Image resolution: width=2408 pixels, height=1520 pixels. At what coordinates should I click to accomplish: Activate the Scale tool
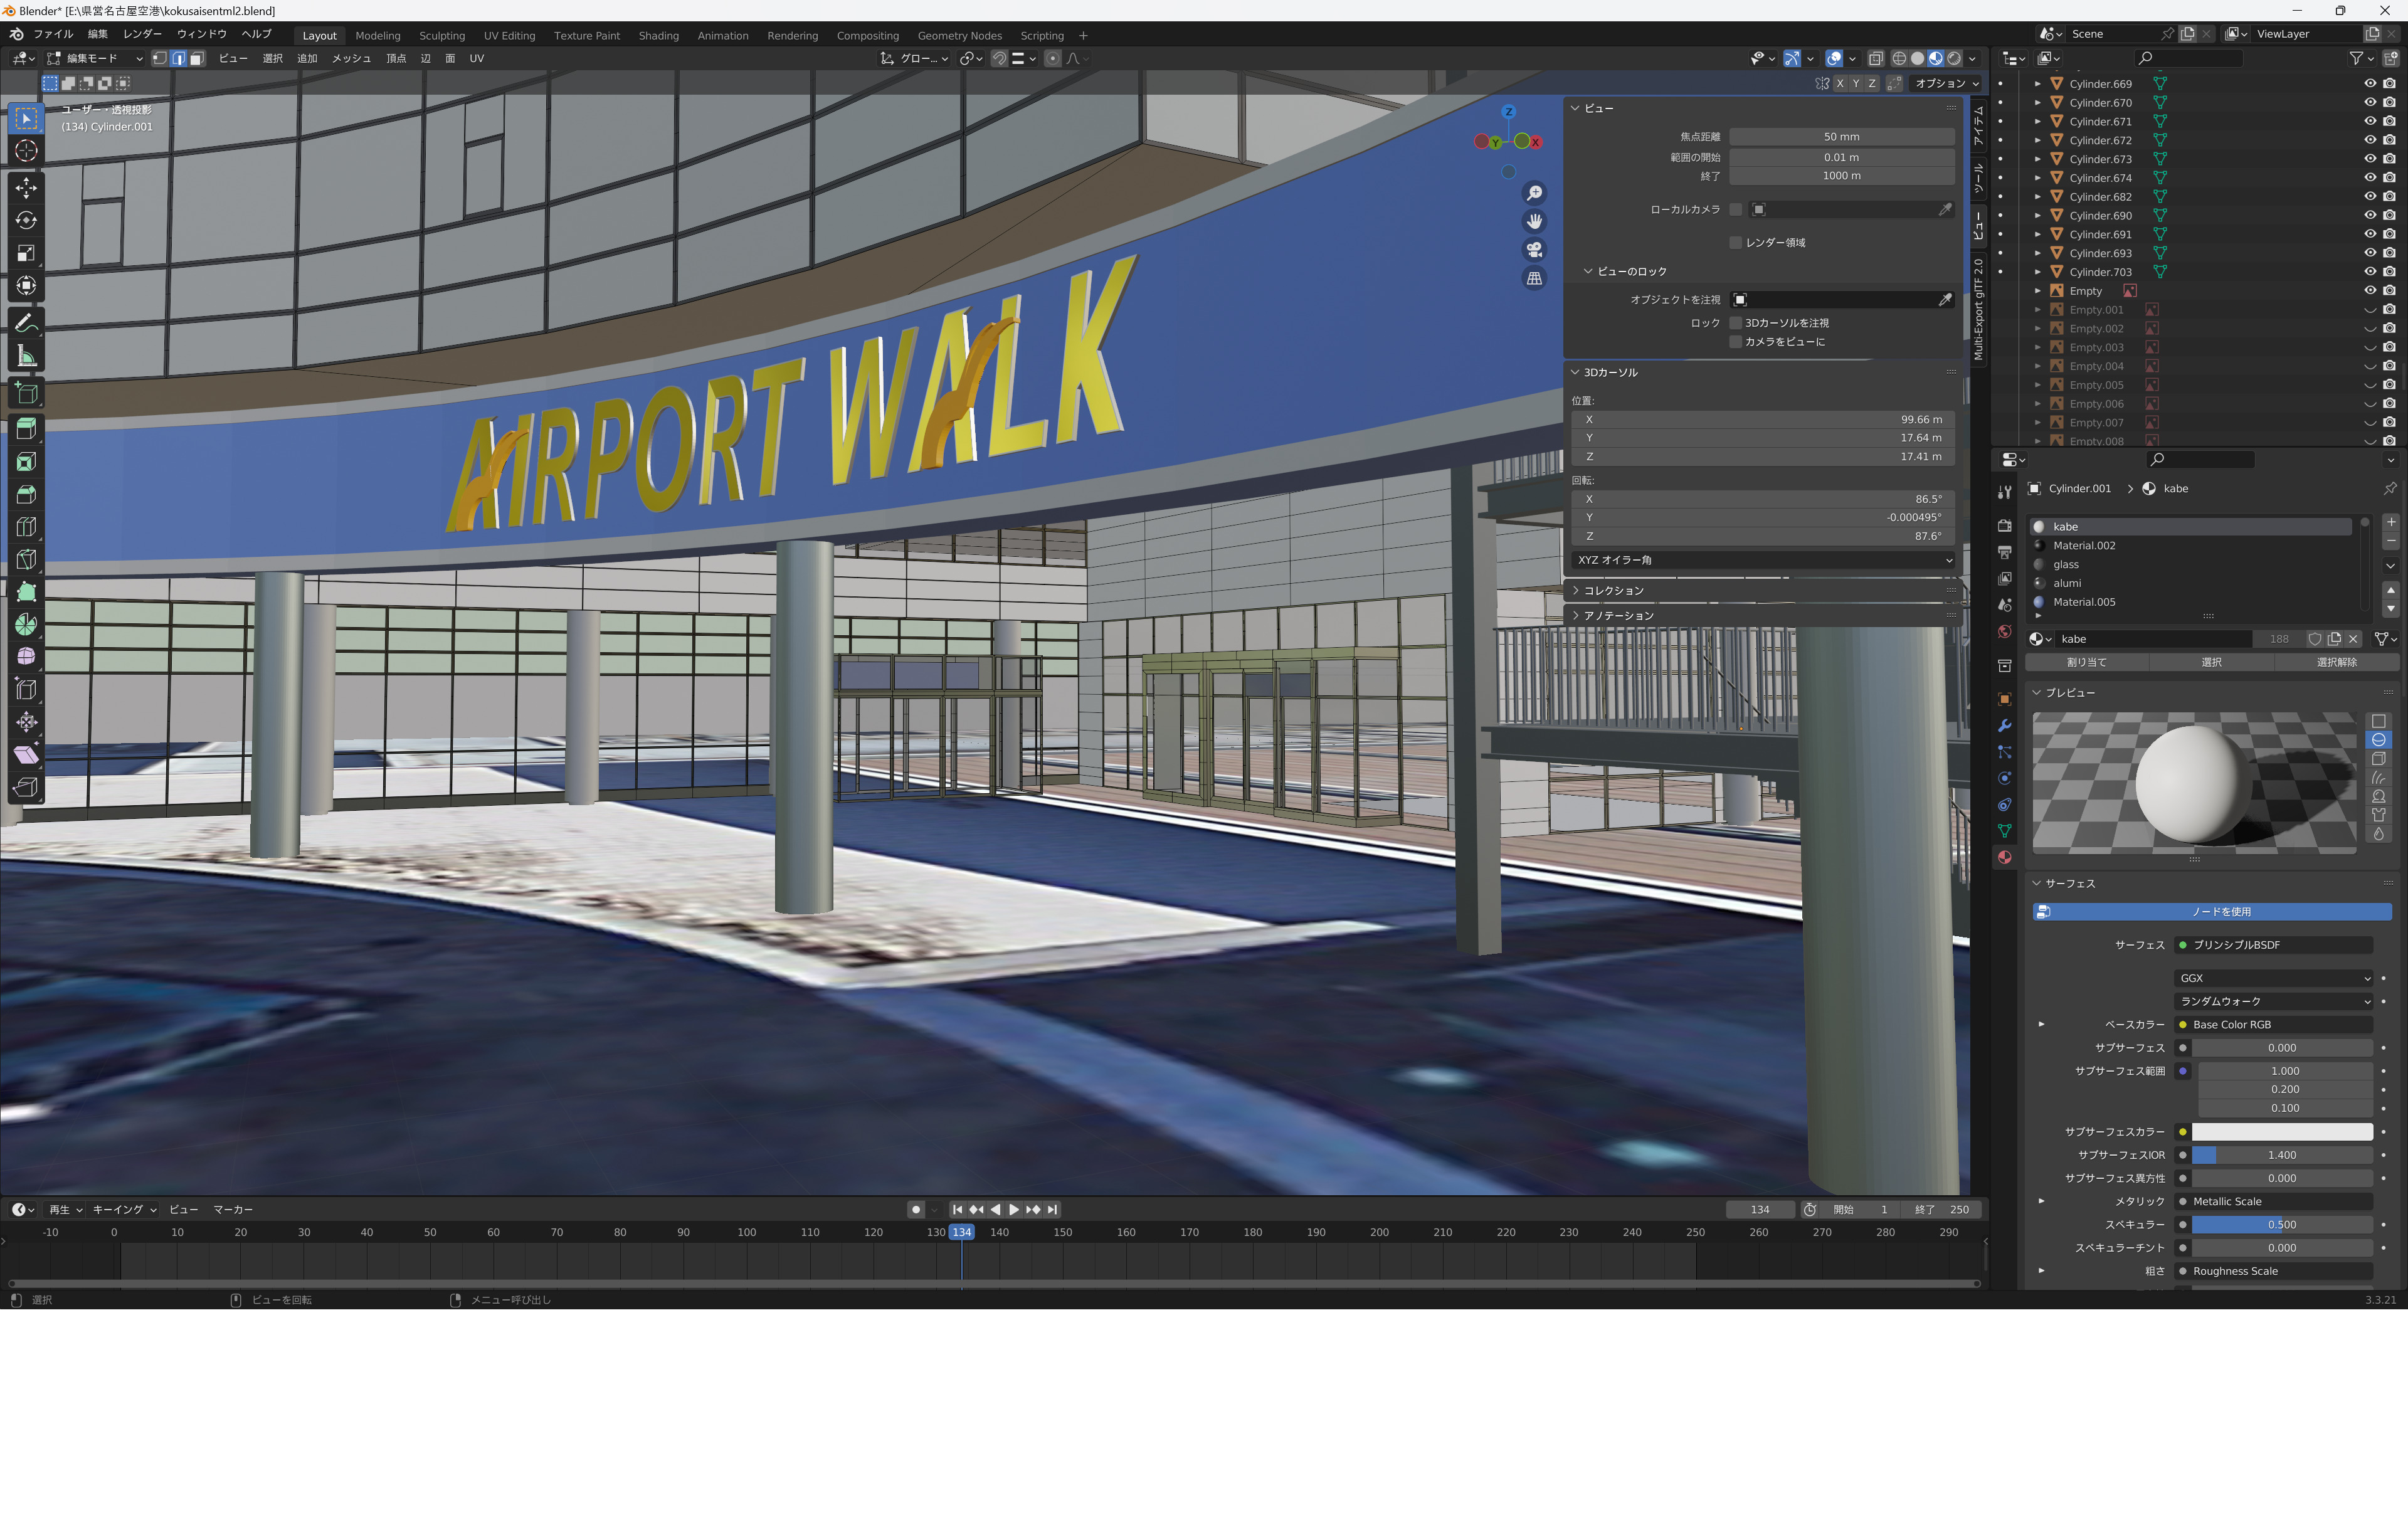tap(27, 254)
